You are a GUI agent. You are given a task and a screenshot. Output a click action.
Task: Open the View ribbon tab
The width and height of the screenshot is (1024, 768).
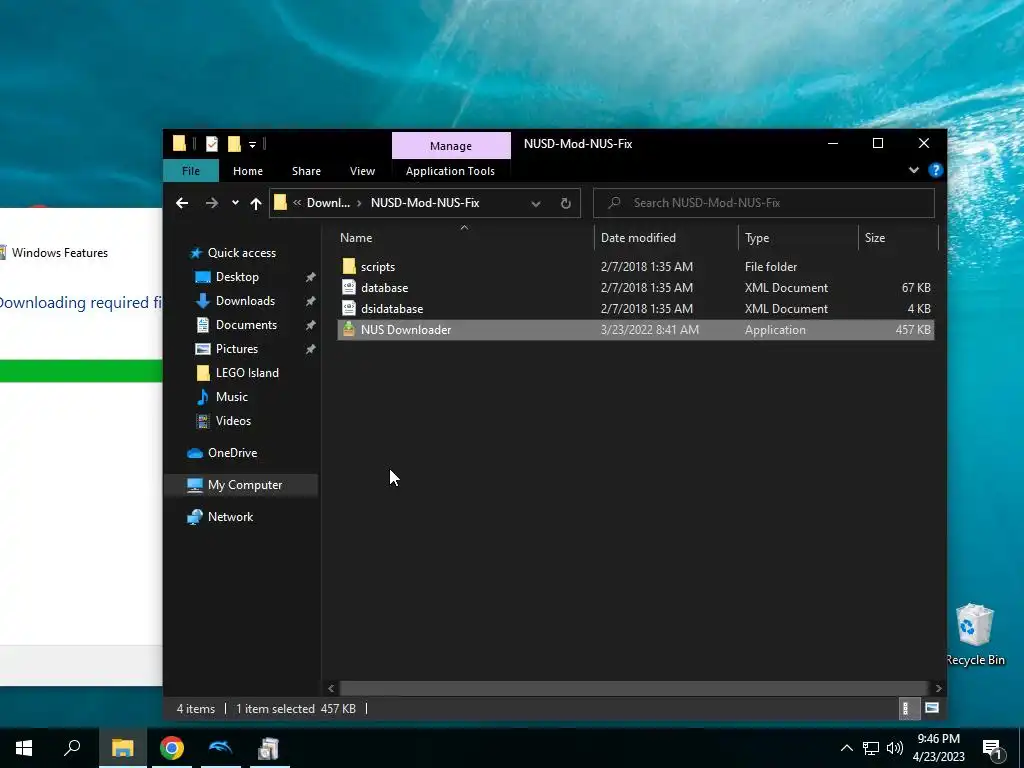pos(362,171)
